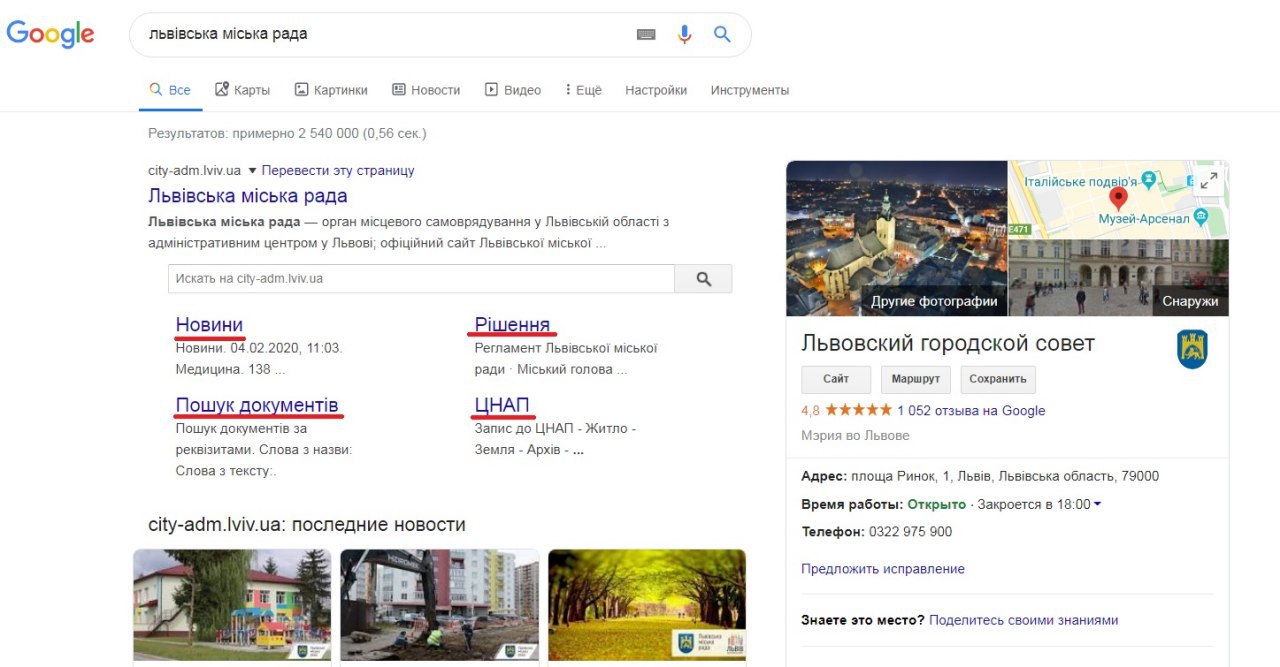Screen dimensions: 1280x667
Task: Switch to the Новости tab
Action: tap(426, 90)
